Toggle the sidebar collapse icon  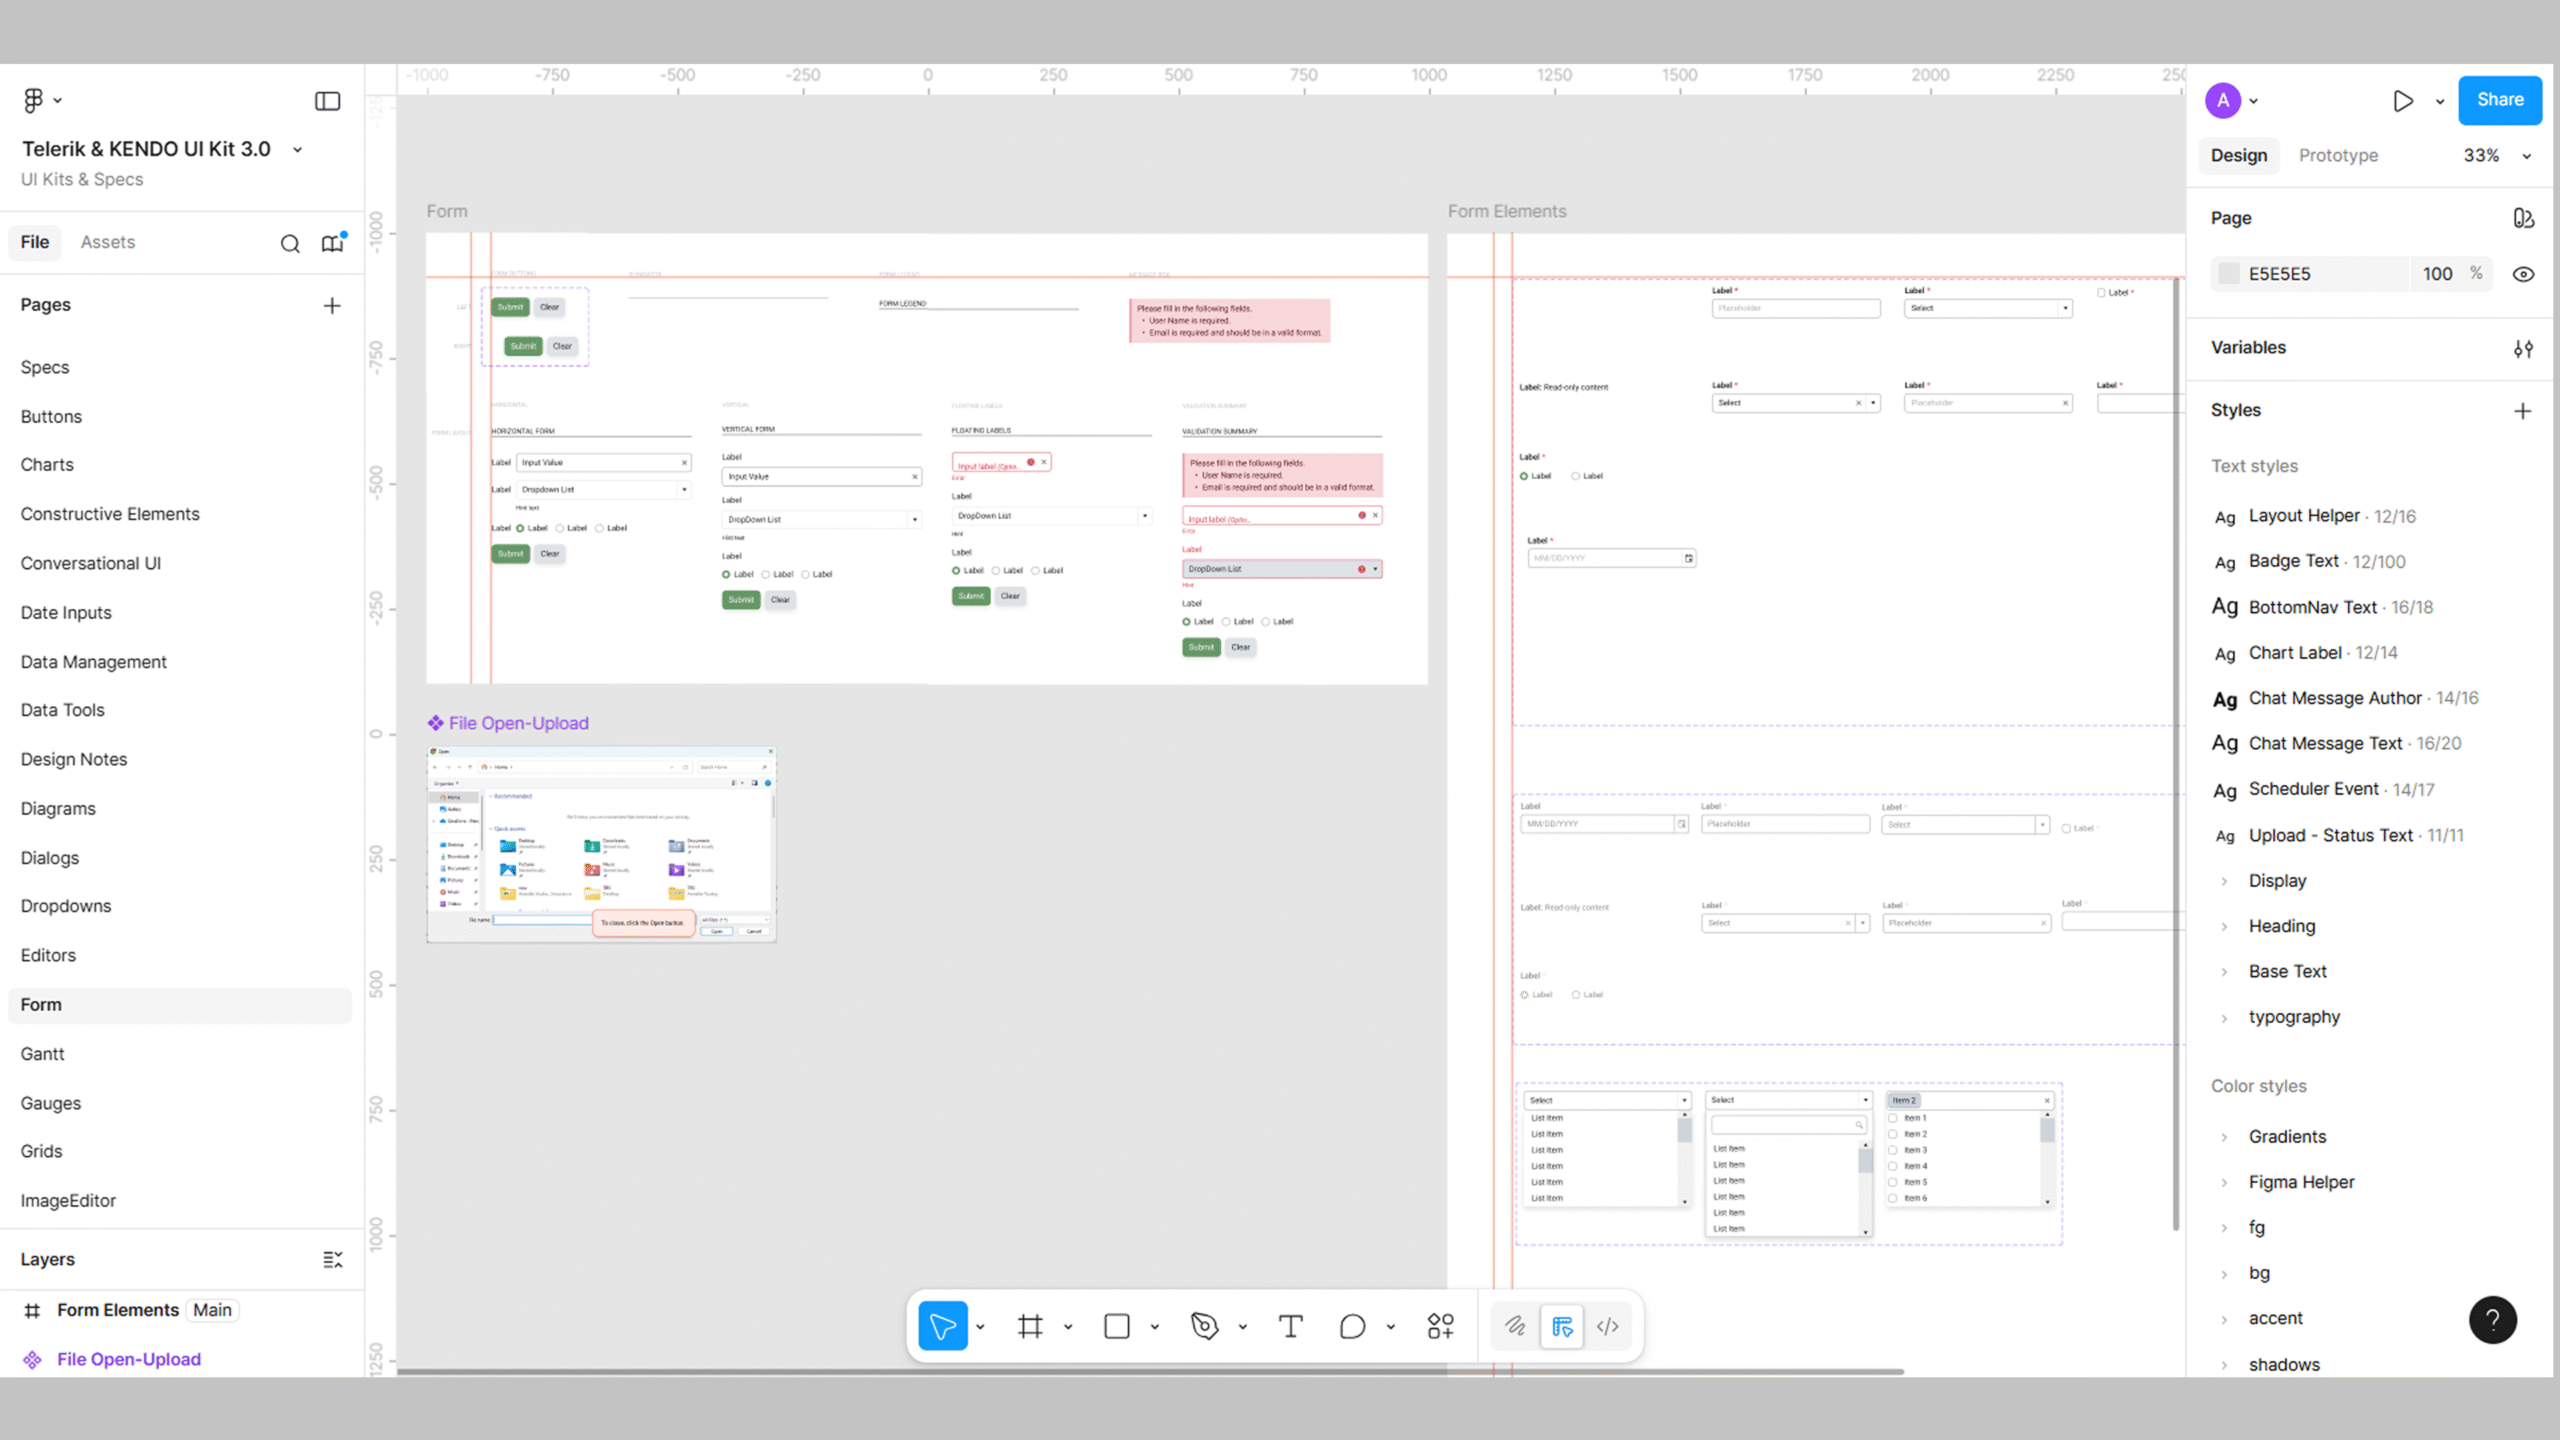click(x=327, y=101)
